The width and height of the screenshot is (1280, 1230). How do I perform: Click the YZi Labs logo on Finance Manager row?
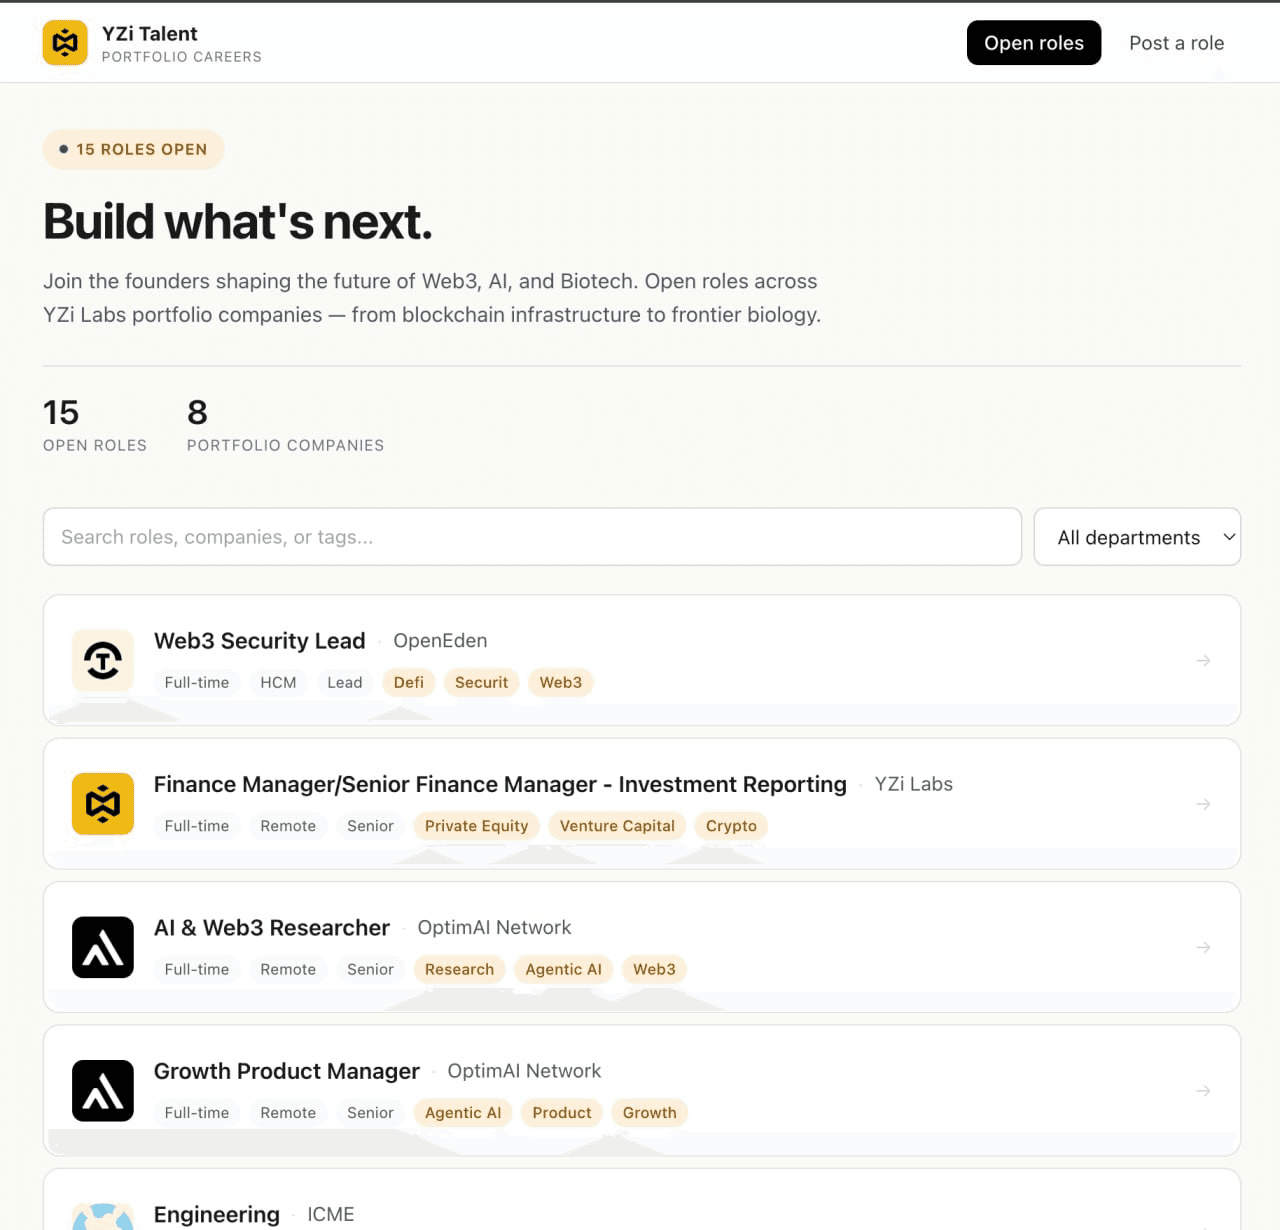tap(103, 804)
